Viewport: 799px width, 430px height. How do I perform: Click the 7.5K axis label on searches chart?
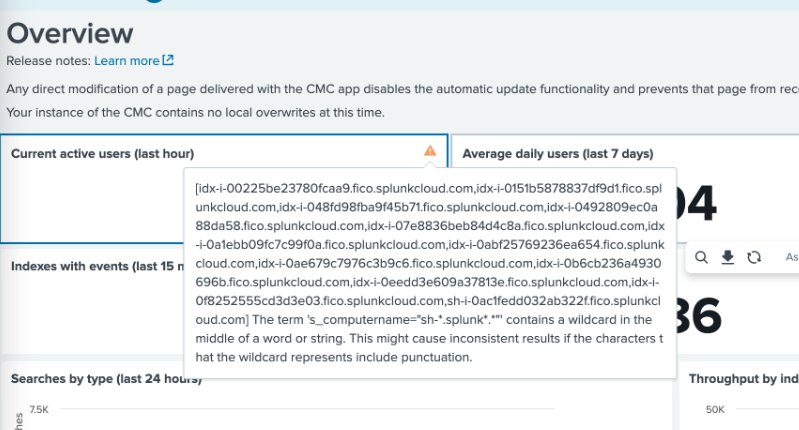(39, 410)
